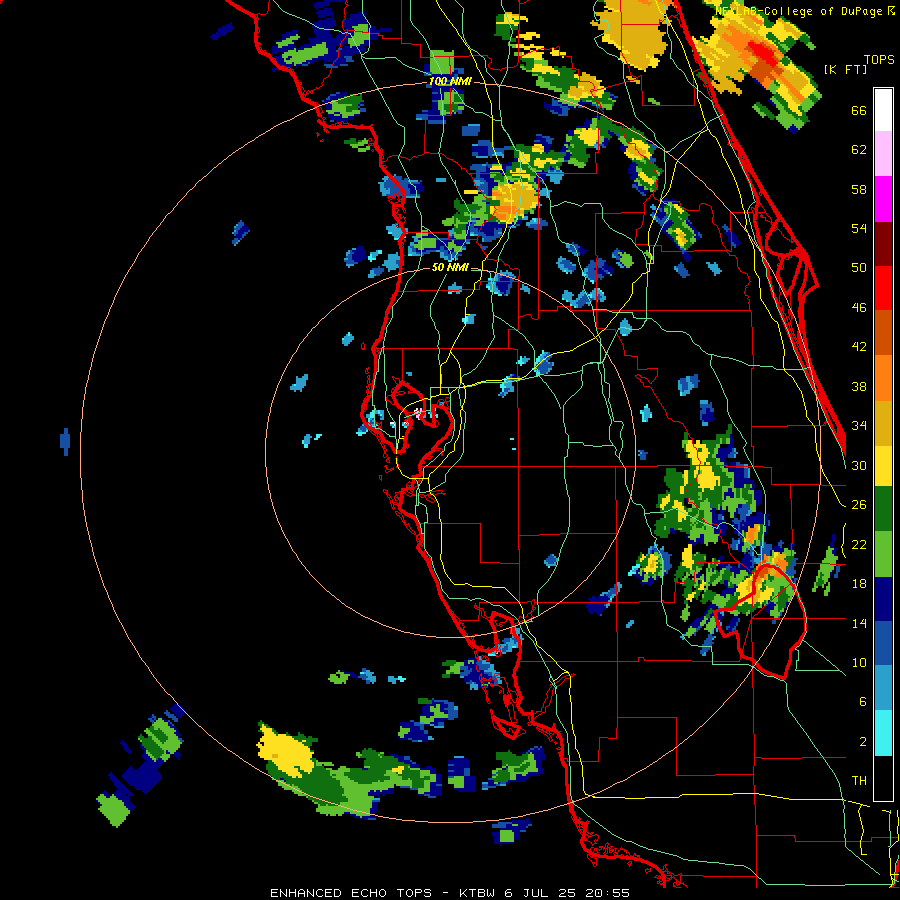Select the "62" scale label
The image size is (900, 900).
tap(859, 150)
